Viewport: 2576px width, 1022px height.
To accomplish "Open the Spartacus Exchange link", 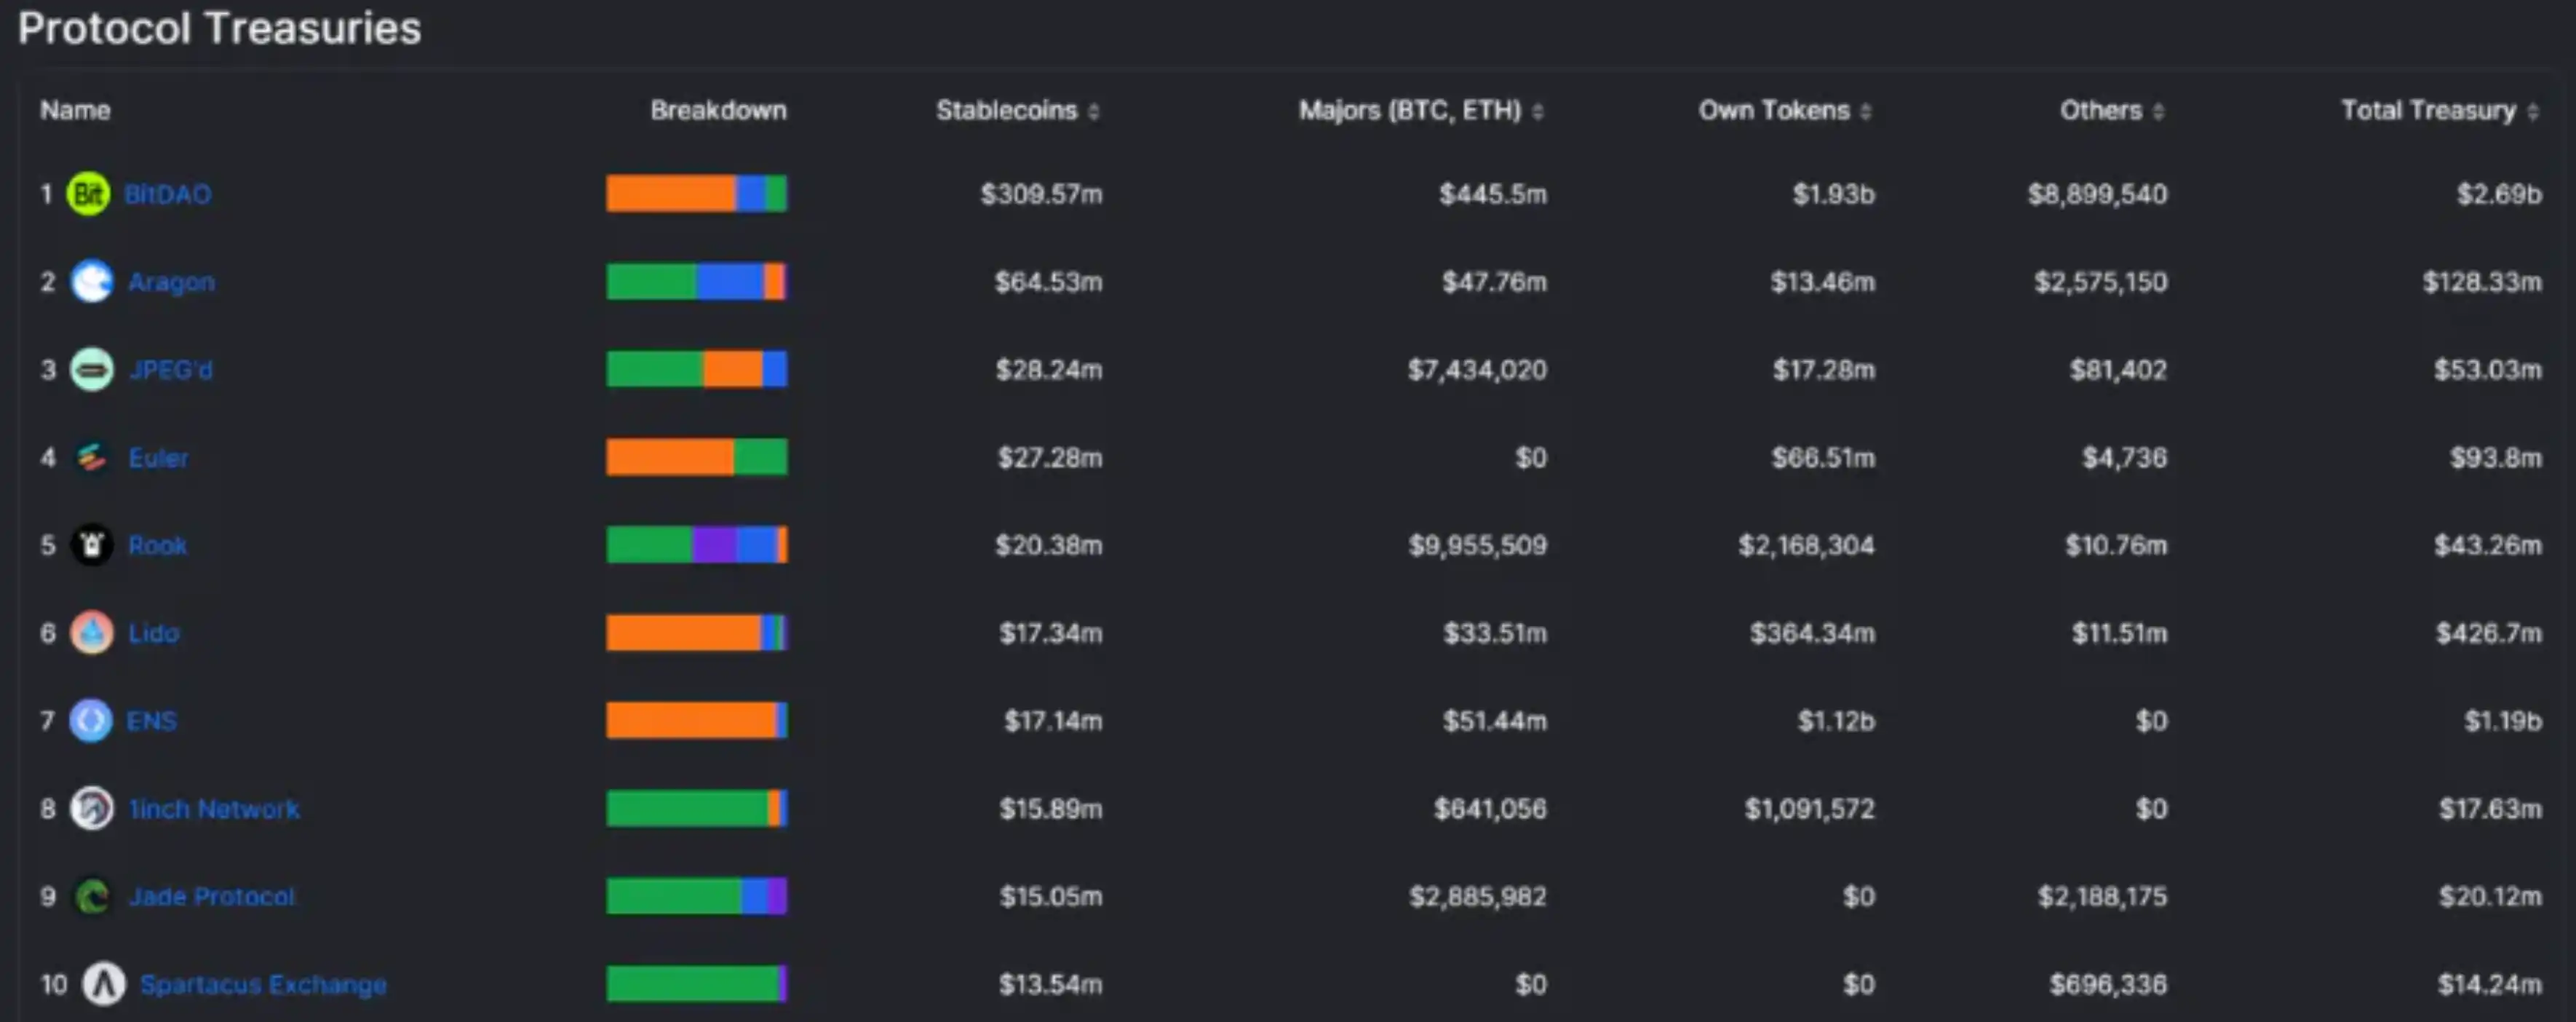I will click(x=263, y=984).
